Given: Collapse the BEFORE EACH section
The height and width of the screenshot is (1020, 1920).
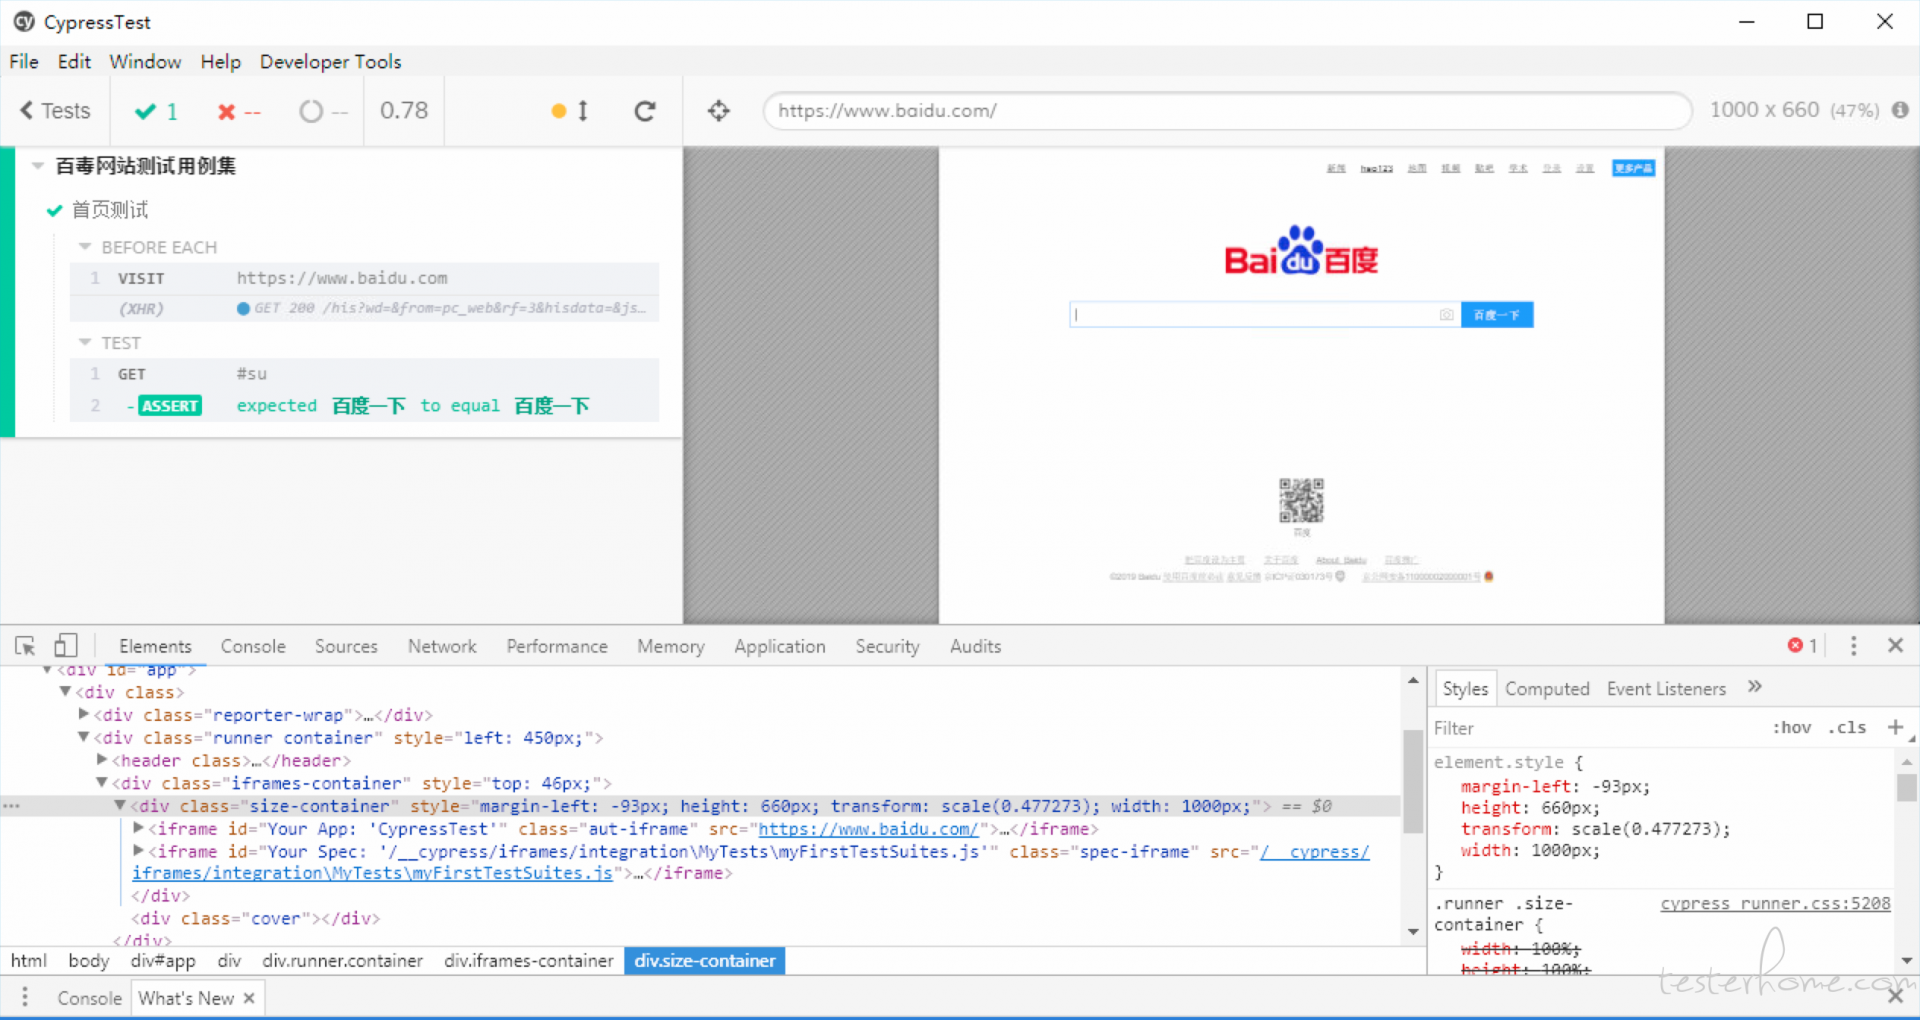Looking at the screenshot, I should (x=85, y=247).
